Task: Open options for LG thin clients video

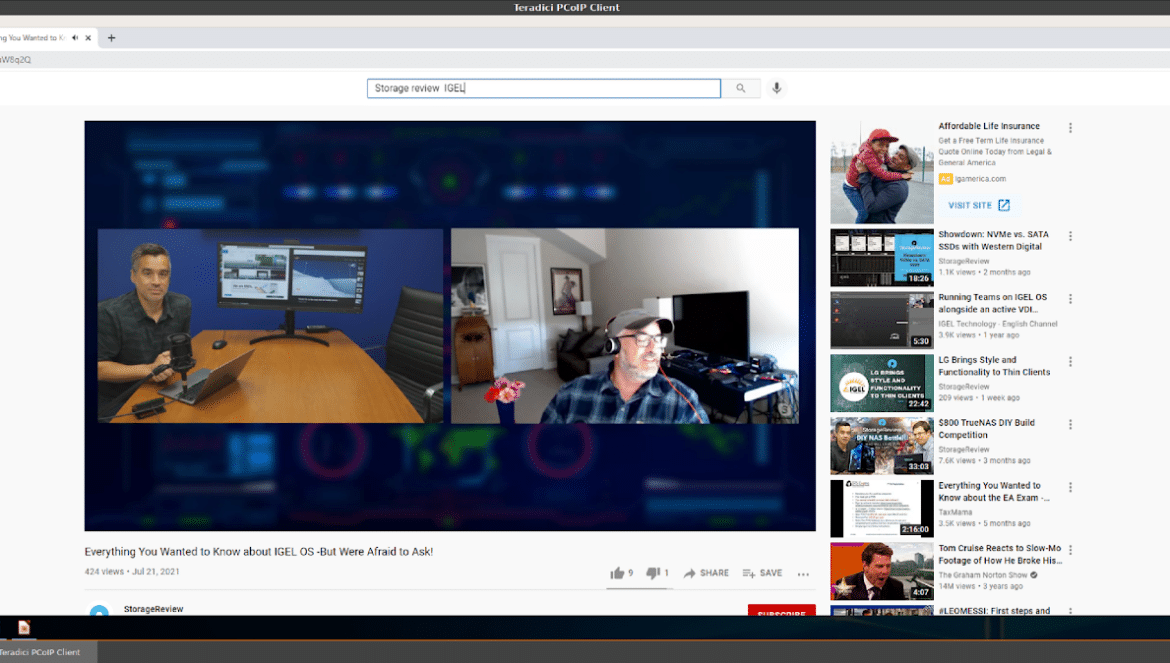Action: coord(1070,361)
